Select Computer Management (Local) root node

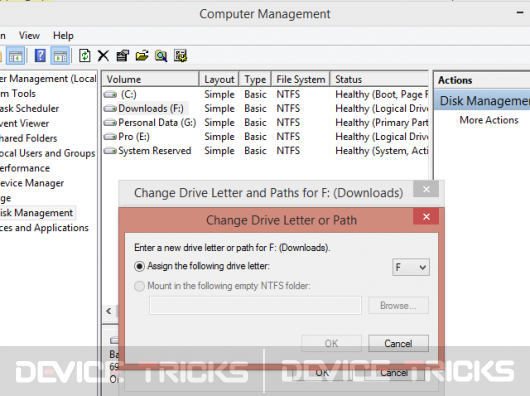[x=48, y=78]
